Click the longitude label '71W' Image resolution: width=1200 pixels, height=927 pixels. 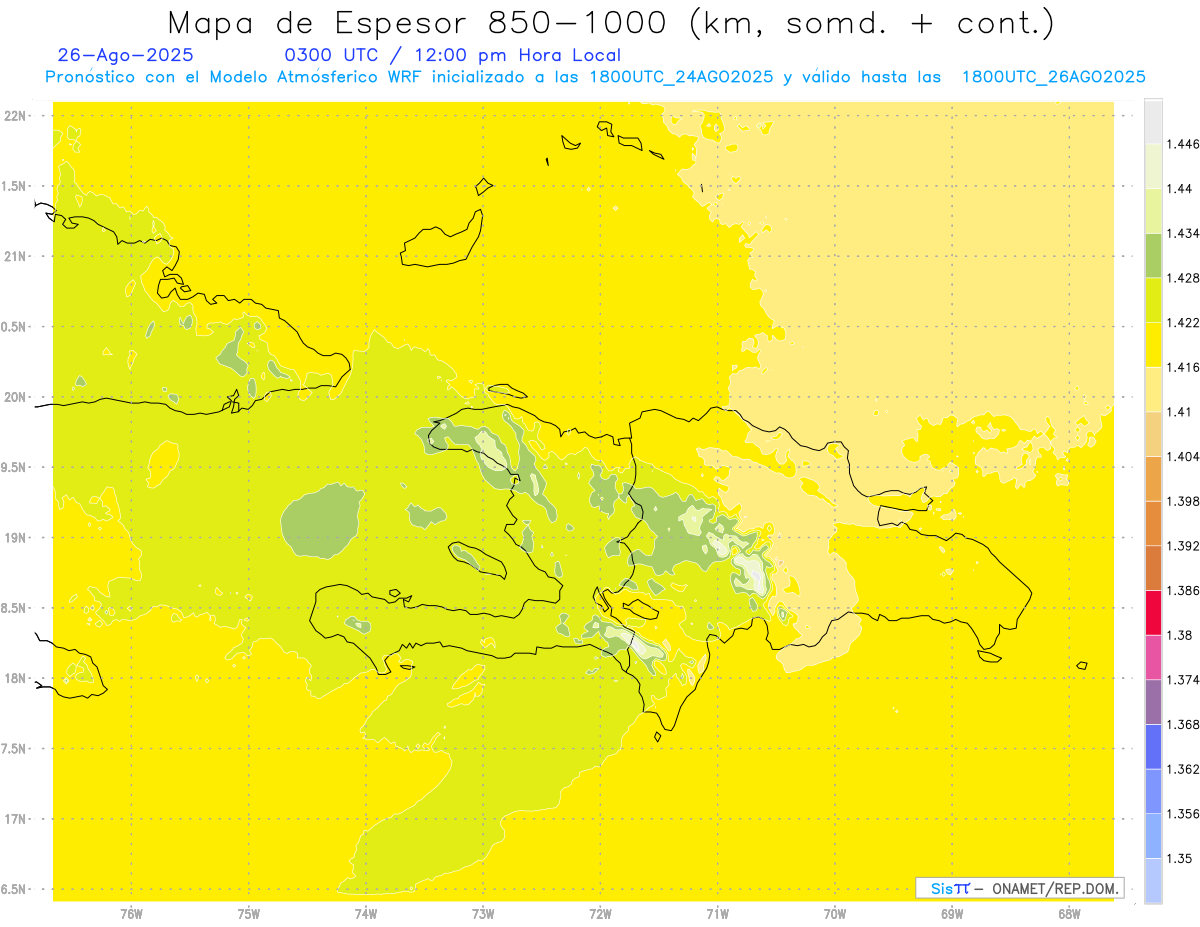[717, 914]
